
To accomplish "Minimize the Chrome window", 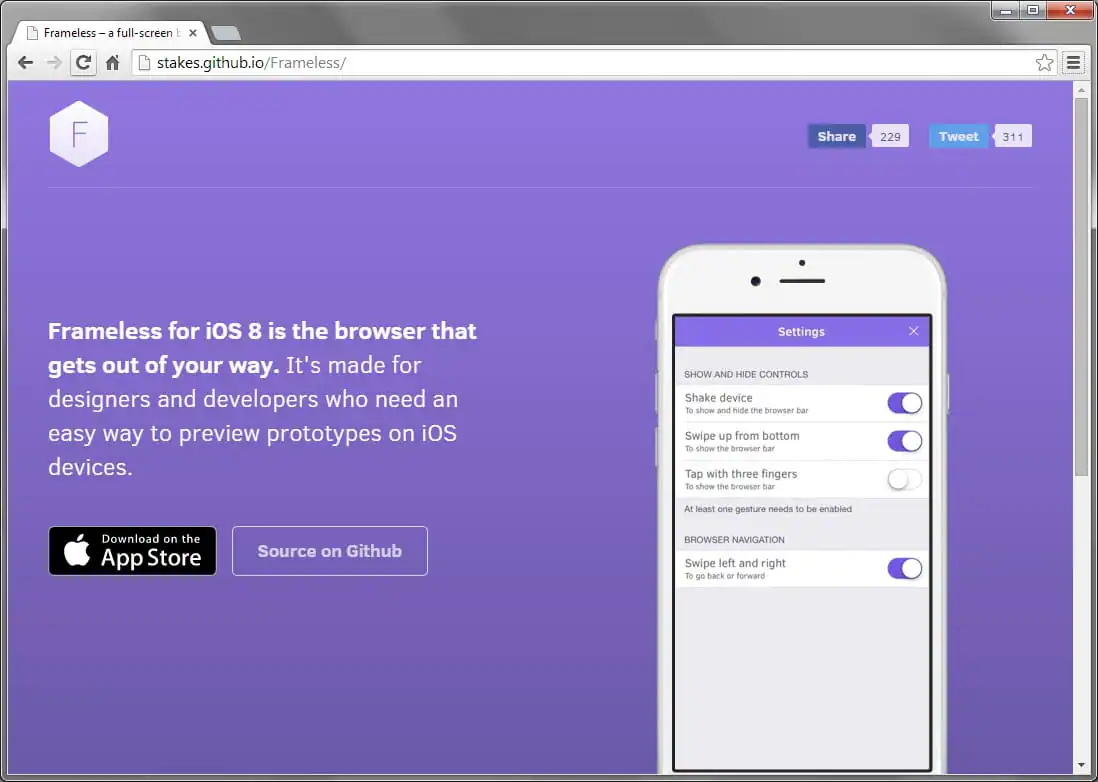I will click(x=1006, y=11).
